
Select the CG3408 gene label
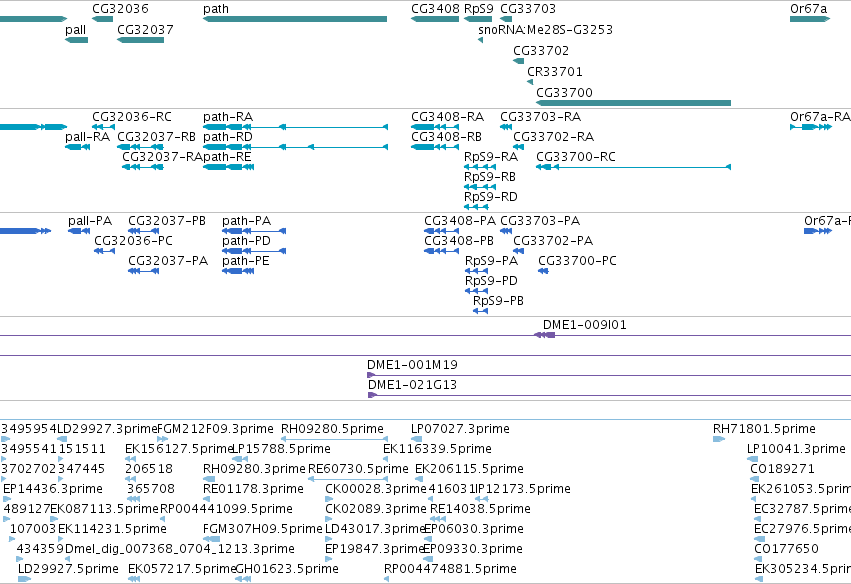click(435, 9)
